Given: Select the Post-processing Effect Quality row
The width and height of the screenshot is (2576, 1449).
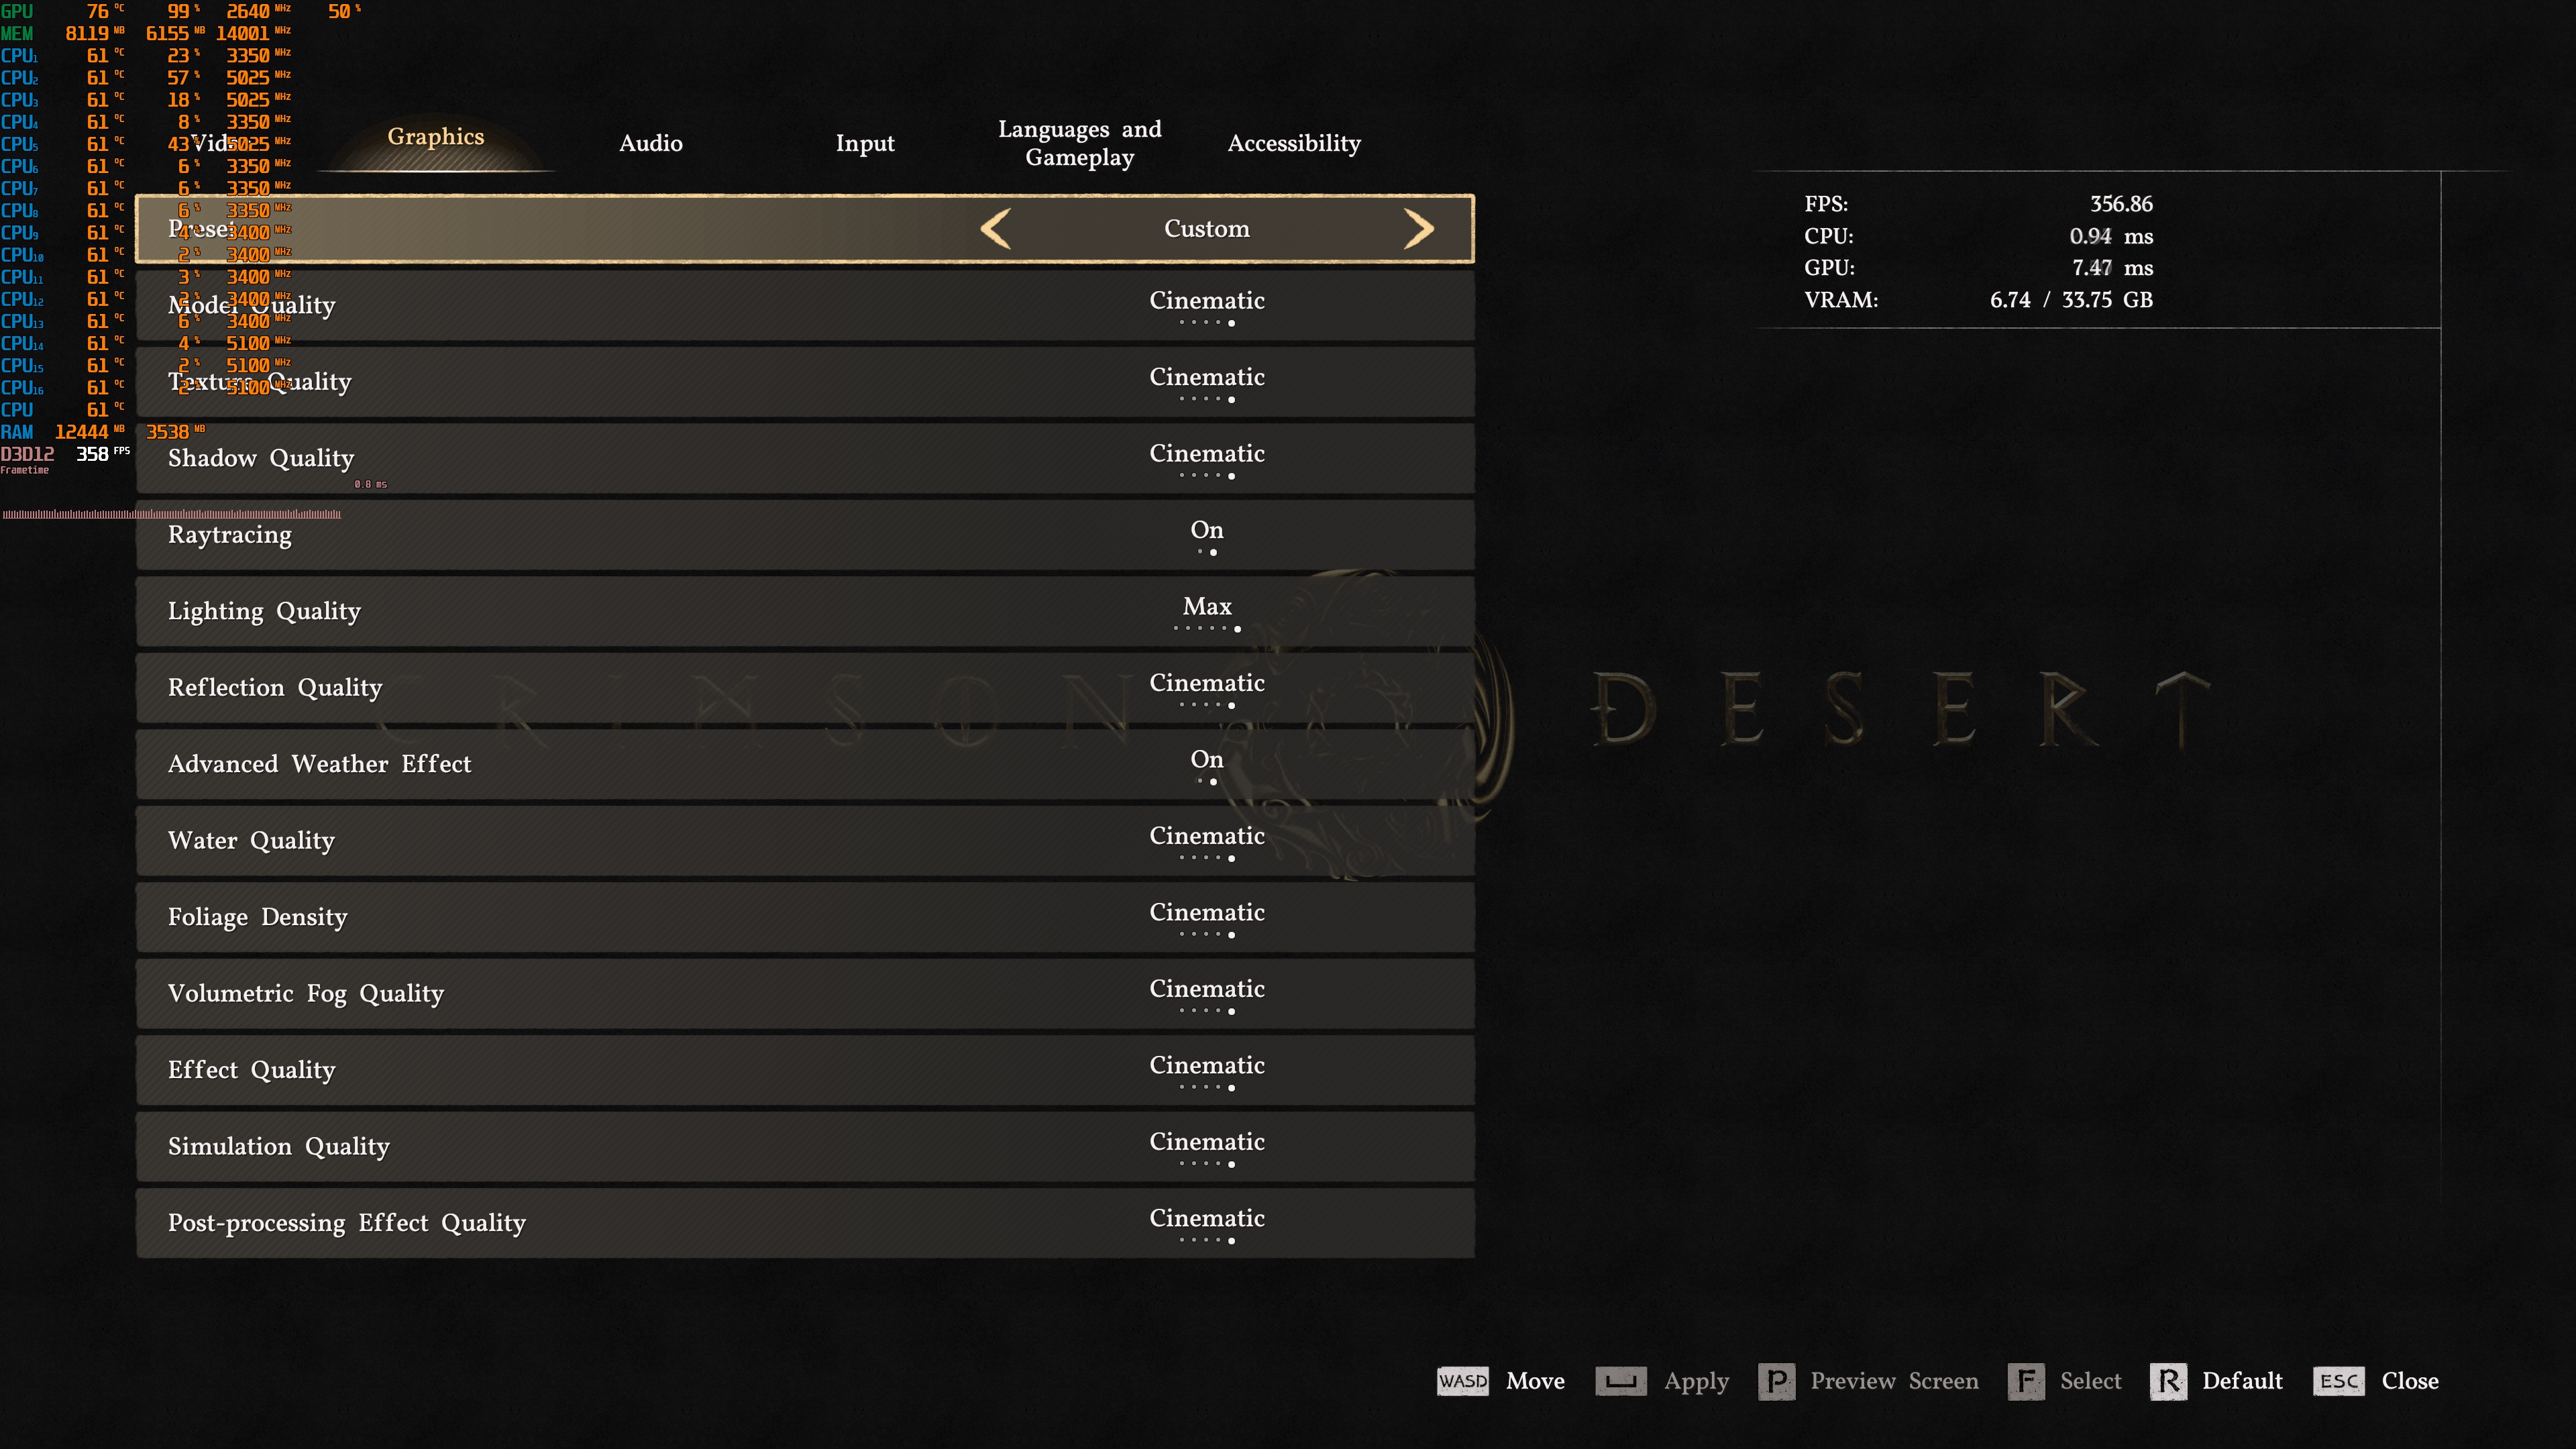Looking at the screenshot, I should coord(805,1223).
